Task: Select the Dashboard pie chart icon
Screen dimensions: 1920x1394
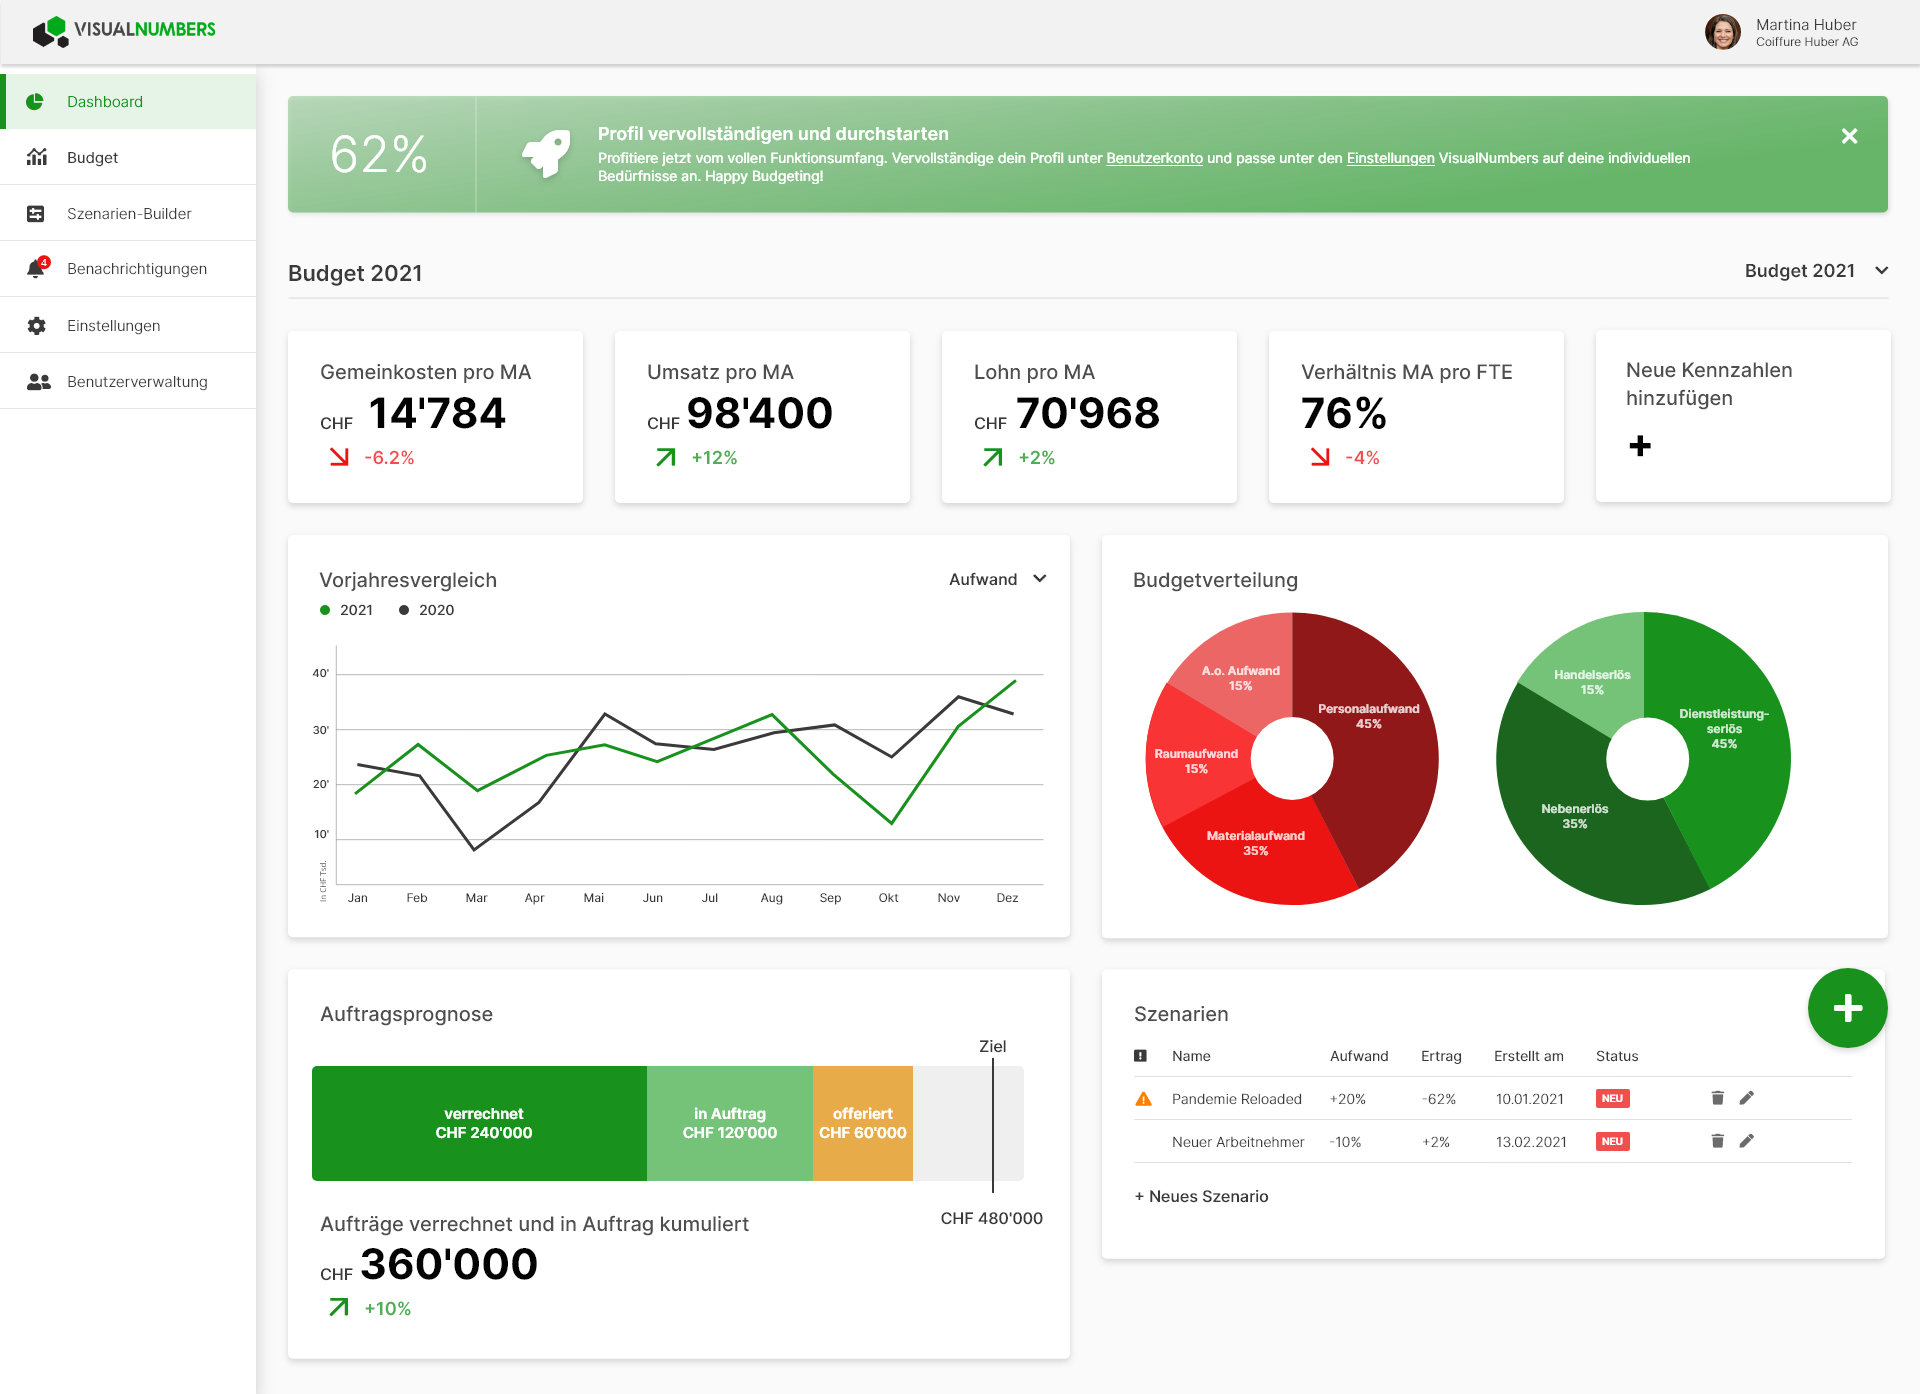Action: click(x=35, y=101)
